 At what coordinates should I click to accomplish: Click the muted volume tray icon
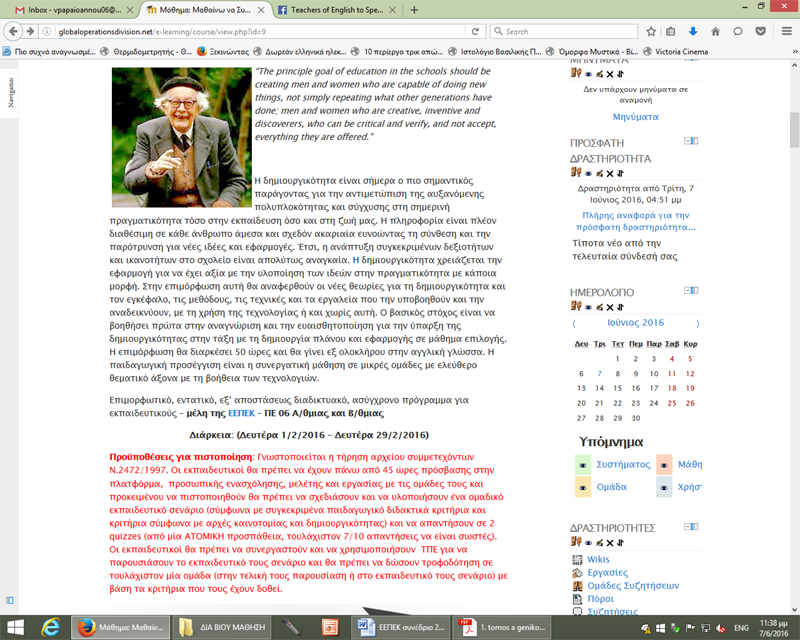pyautogui.click(x=721, y=628)
